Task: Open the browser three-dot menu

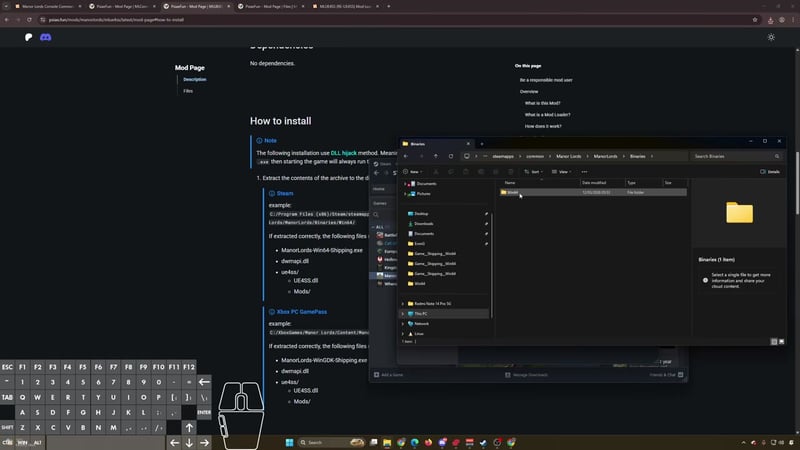Action: coord(793,20)
